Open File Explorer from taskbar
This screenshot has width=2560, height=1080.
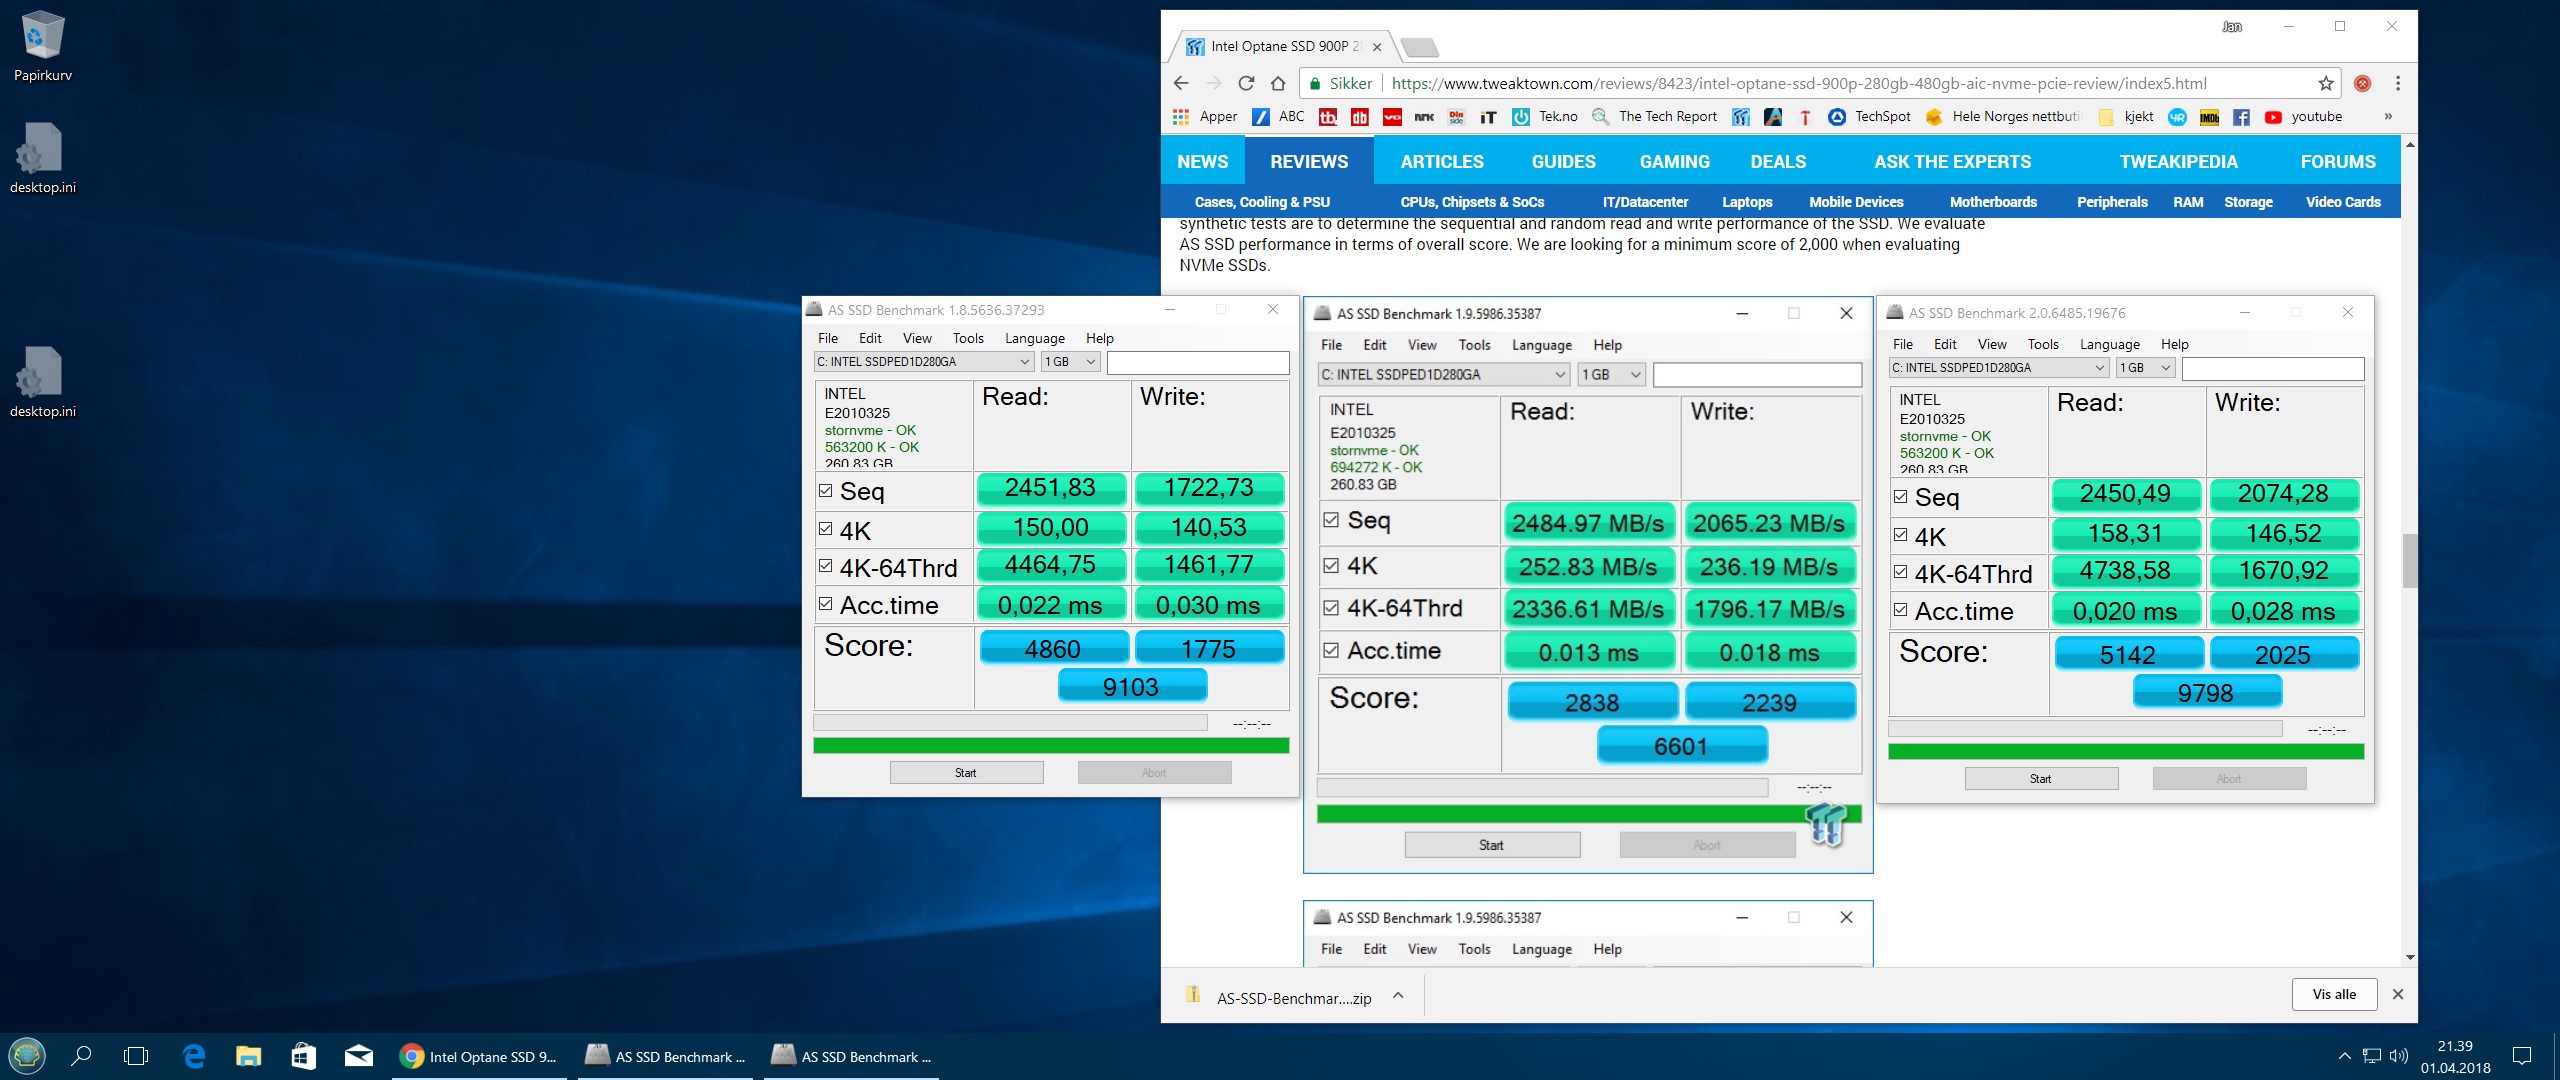pyautogui.click(x=248, y=1056)
